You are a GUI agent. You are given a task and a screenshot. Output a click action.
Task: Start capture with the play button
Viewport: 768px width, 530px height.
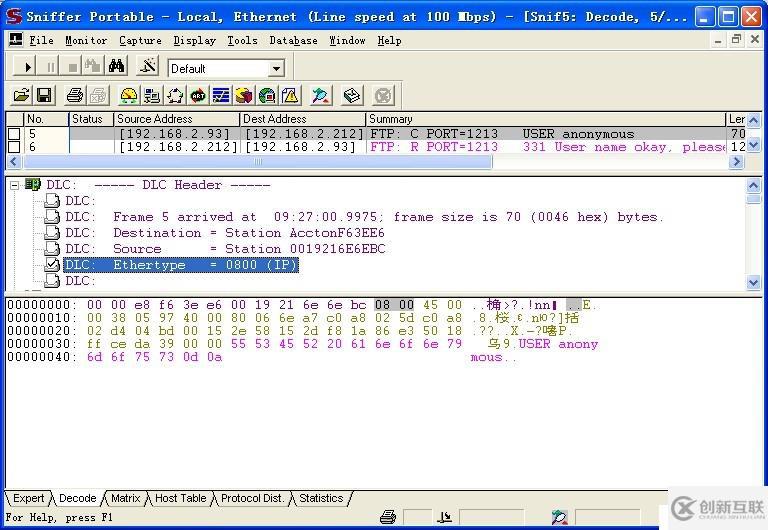pos(27,67)
